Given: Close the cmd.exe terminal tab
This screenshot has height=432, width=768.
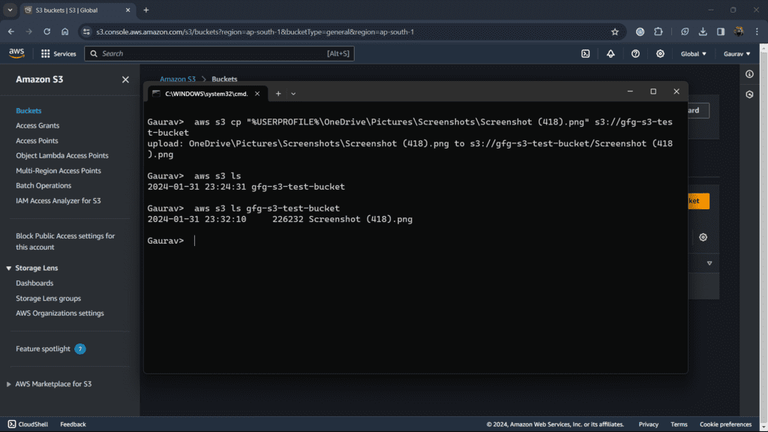Looking at the screenshot, I should click(x=257, y=94).
